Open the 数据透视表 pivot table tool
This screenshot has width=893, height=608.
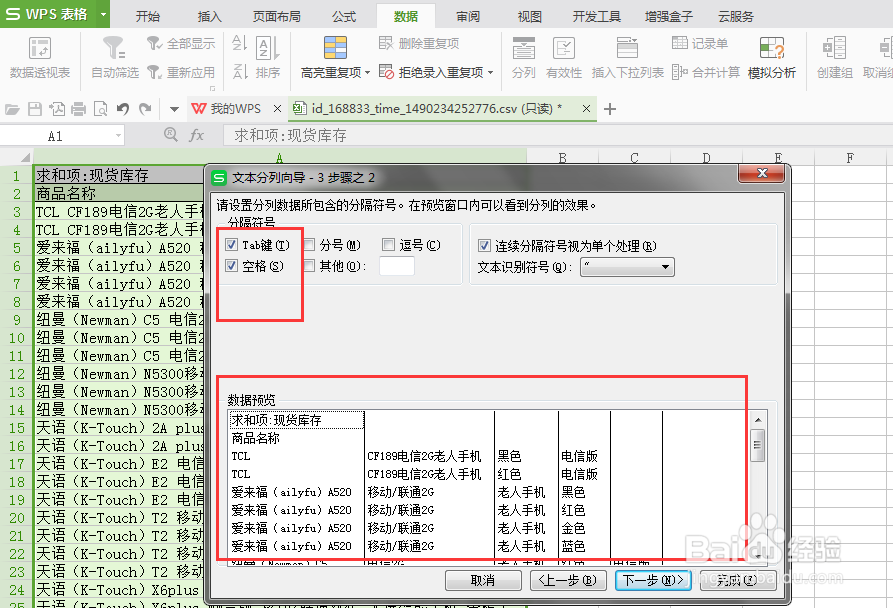(40, 57)
